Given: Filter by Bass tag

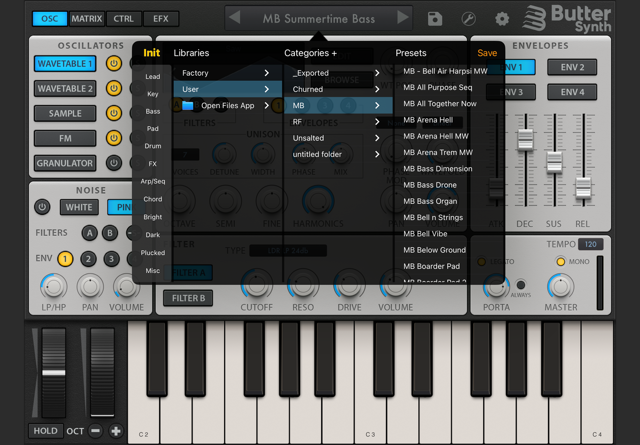Looking at the screenshot, I should [153, 111].
